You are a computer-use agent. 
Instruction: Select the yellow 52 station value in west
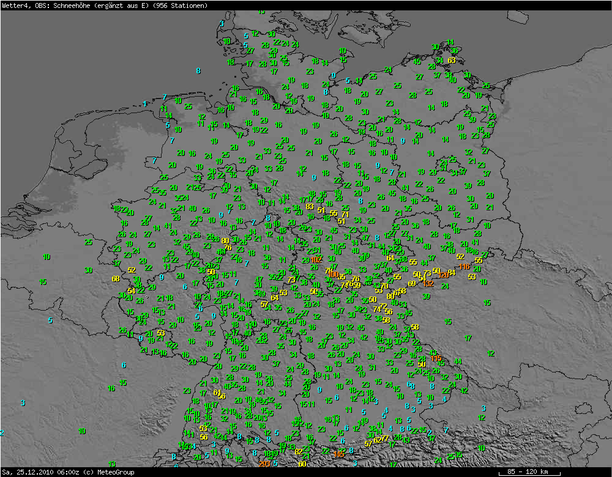pyautogui.click(x=131, y=270)
